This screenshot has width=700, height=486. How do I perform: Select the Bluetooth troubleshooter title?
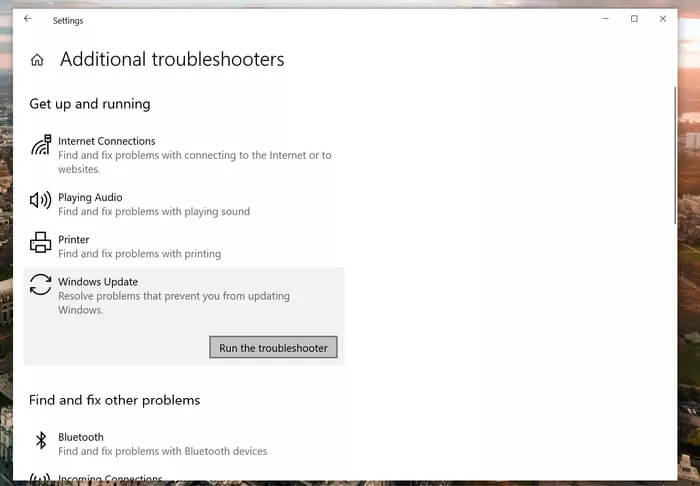[x=81, y=437]
